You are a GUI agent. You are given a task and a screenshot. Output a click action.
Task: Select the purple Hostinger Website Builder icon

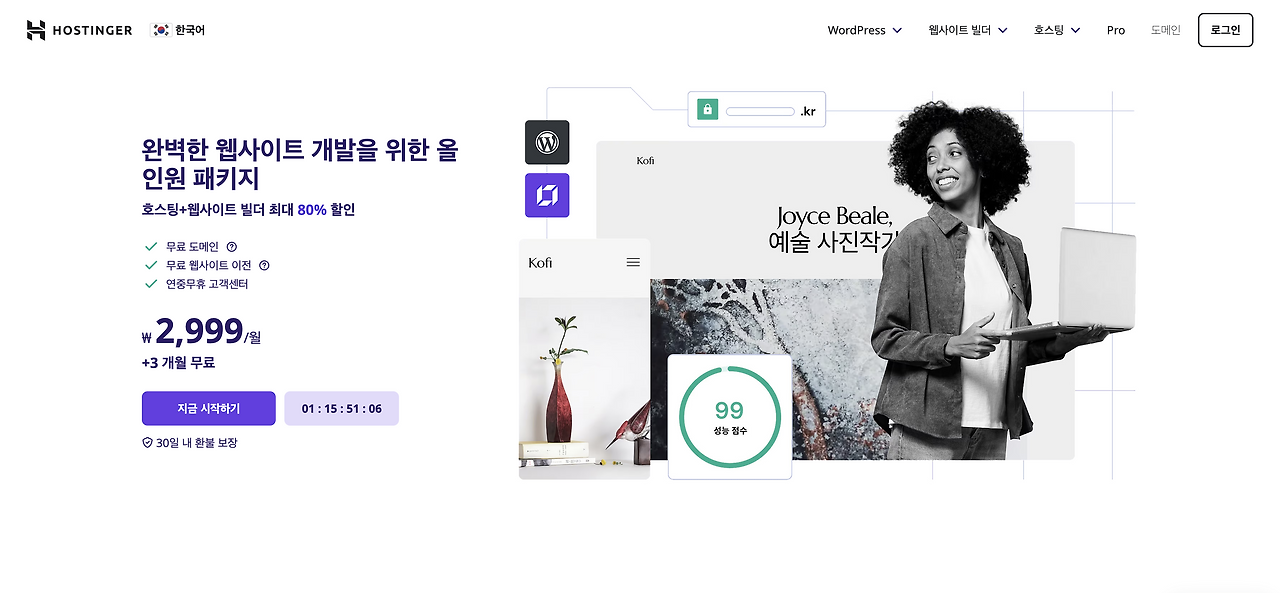pyautogui.click(x=546, y=195)
